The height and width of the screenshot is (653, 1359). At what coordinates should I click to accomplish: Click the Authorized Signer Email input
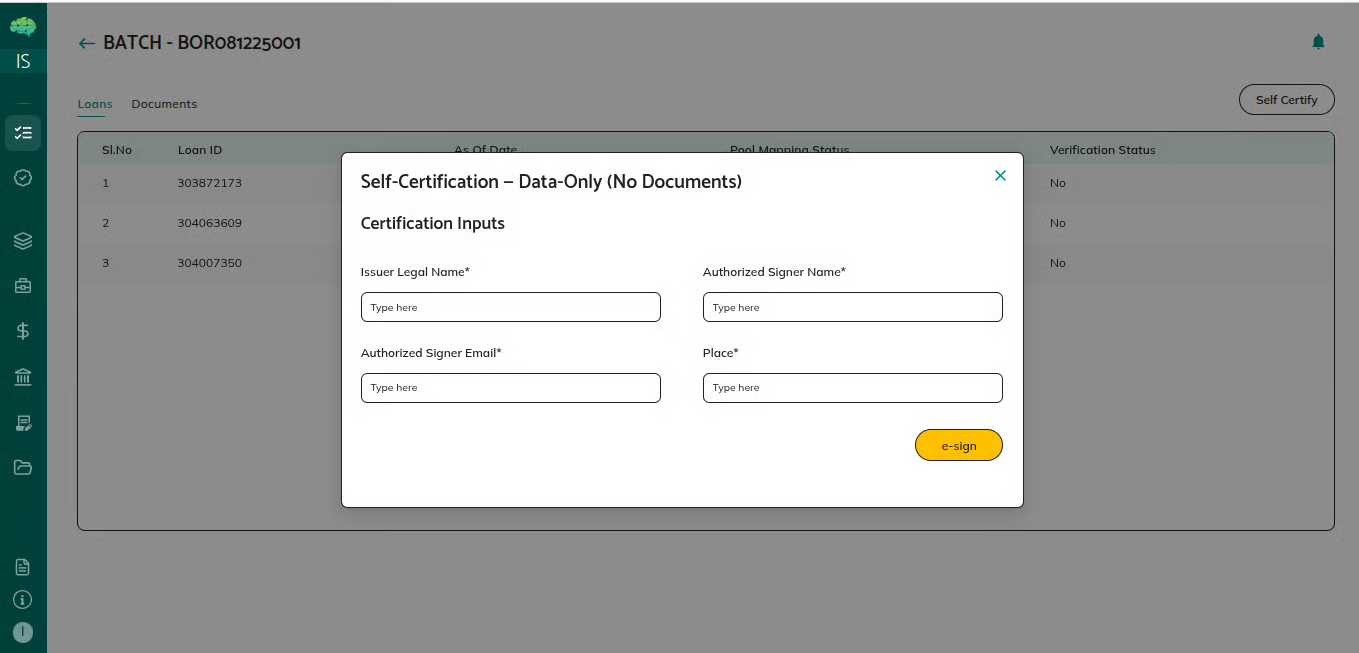click(510, 388)
